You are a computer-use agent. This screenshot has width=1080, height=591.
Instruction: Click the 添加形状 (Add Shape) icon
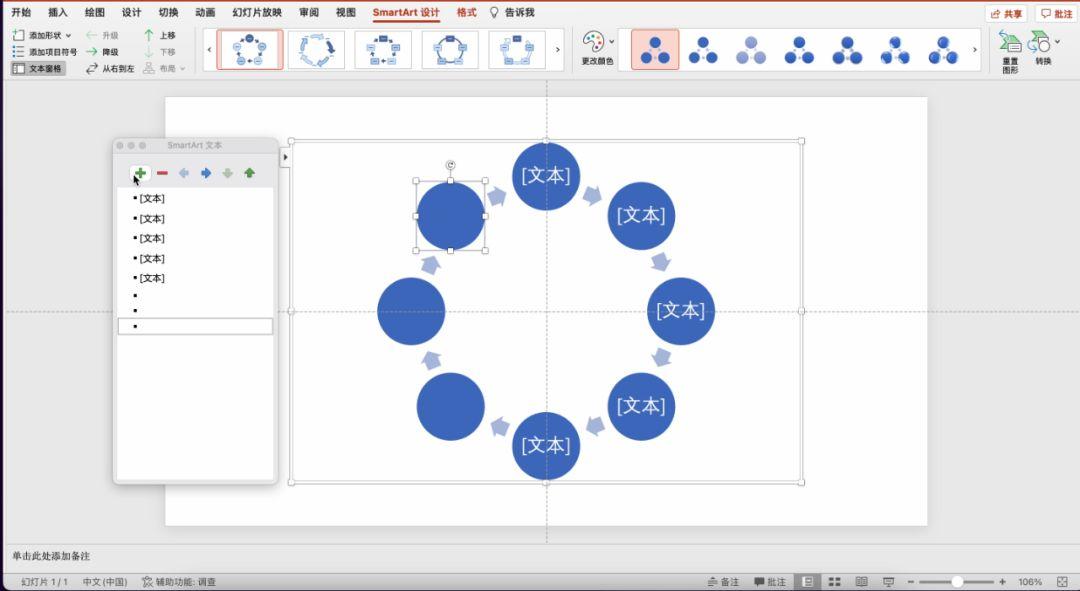[x=19, y=35]
